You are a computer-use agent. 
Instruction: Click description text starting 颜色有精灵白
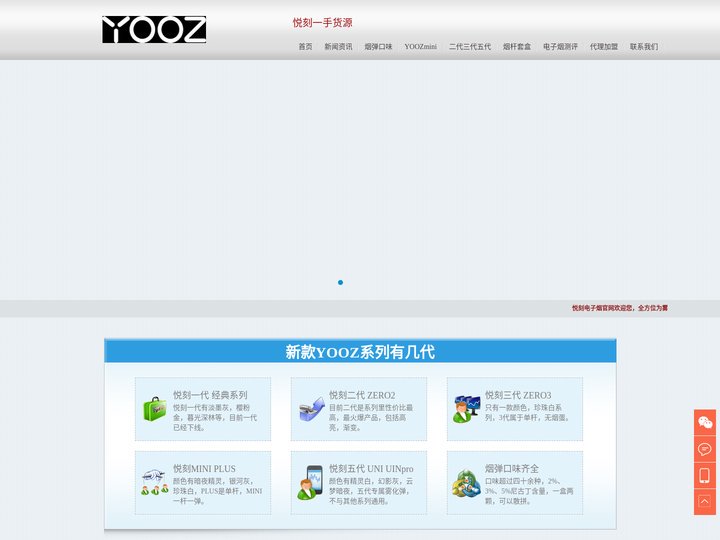[371, 491]
